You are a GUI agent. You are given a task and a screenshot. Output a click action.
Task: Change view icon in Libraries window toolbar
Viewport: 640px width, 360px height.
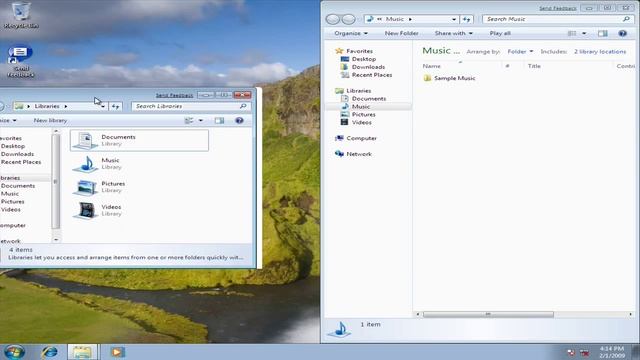pos(189,120)
